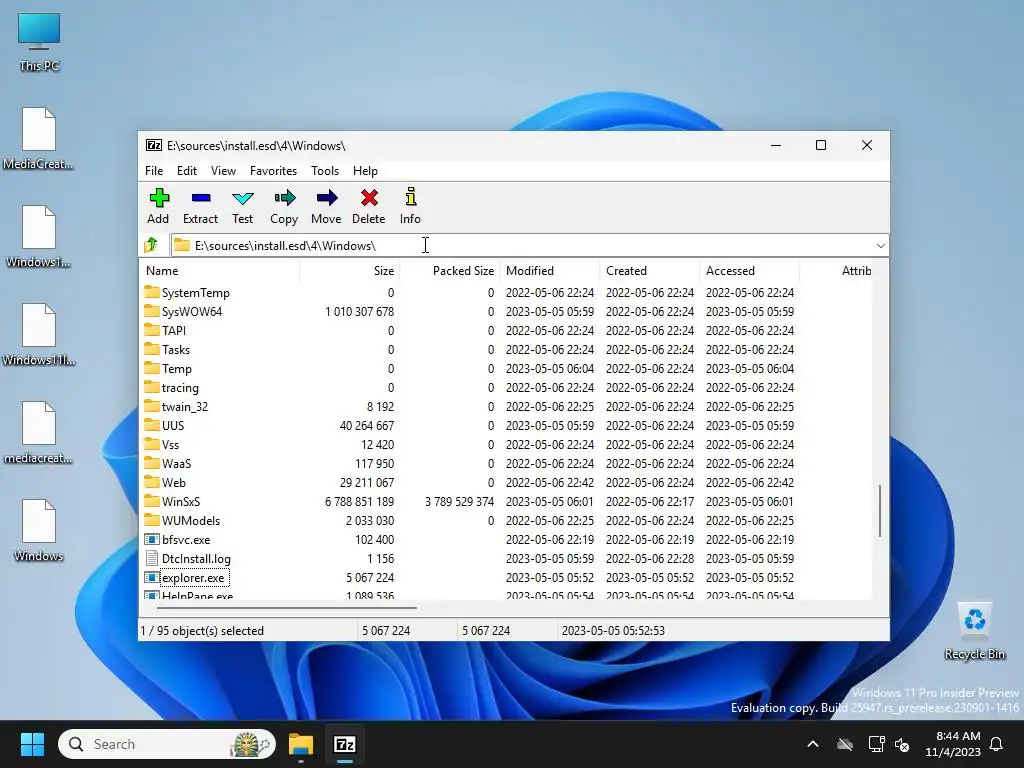Open the Tools menu

click(x=325, y=170)
